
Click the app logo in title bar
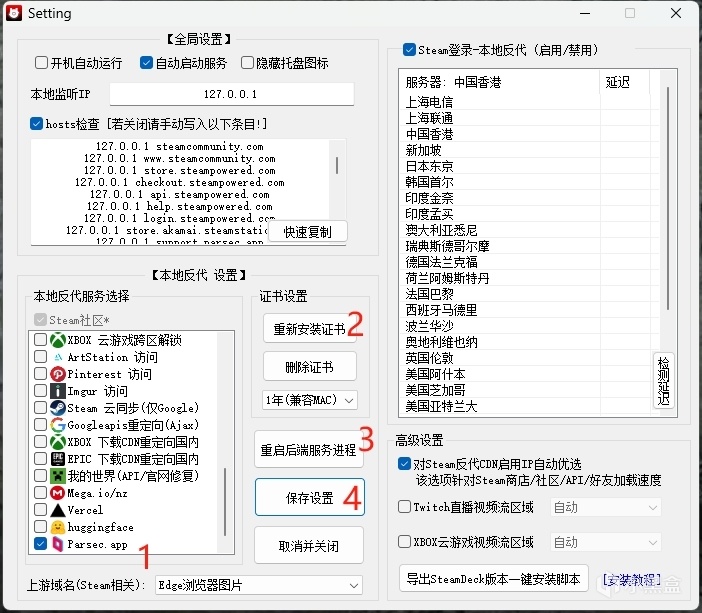point(14,13)
